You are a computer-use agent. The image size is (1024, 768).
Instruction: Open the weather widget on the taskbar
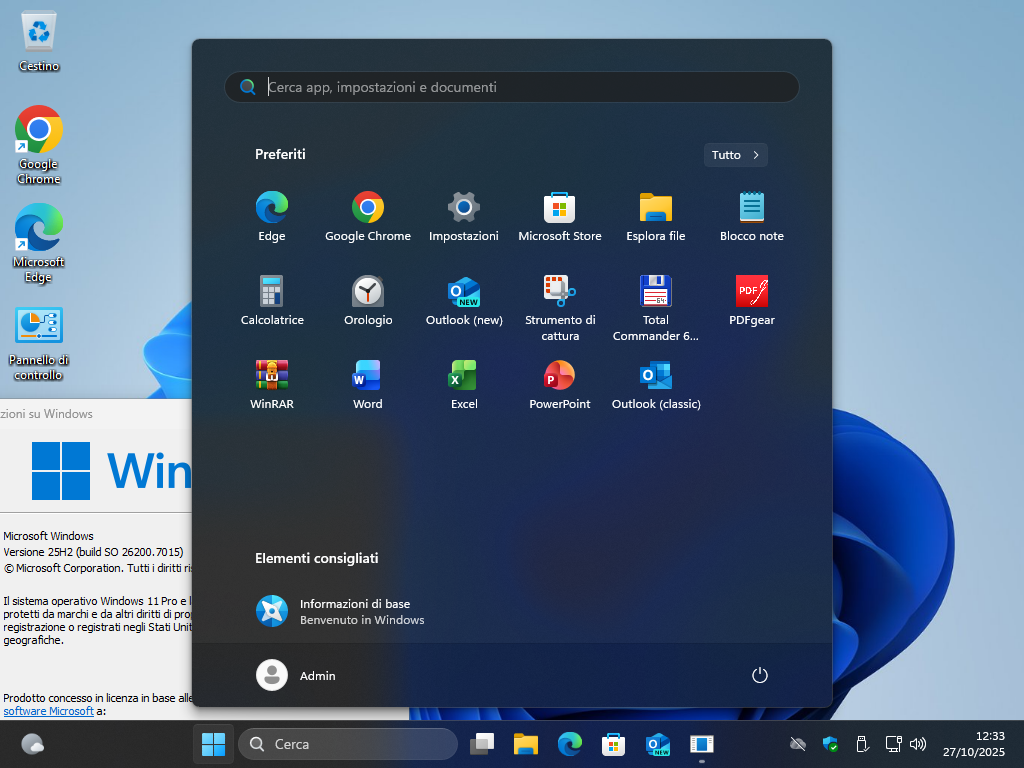pyautogui.click(x=33, y=744)
